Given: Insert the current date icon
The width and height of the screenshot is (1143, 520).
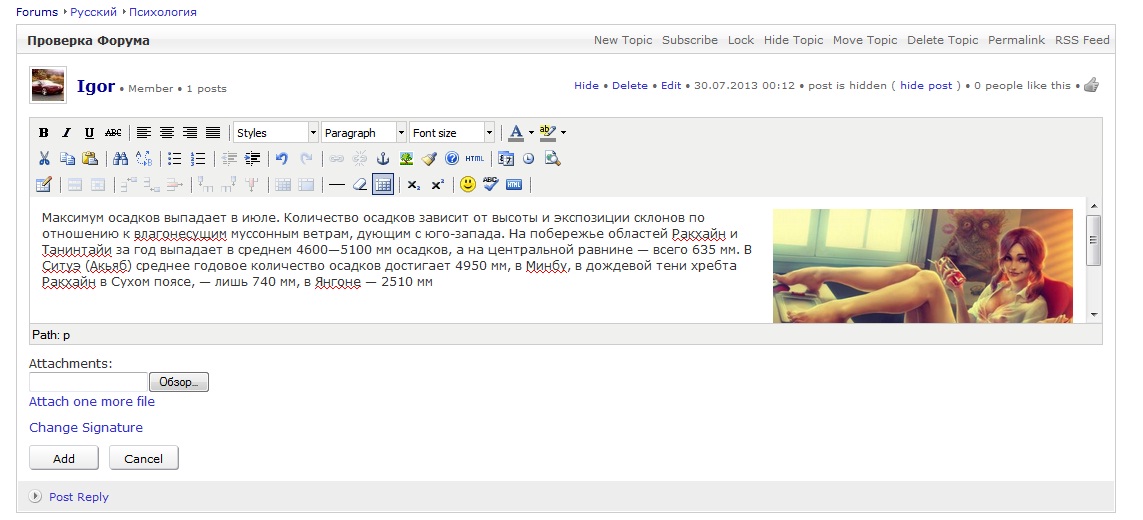Looking at the screenshot, I should point(506,158).
